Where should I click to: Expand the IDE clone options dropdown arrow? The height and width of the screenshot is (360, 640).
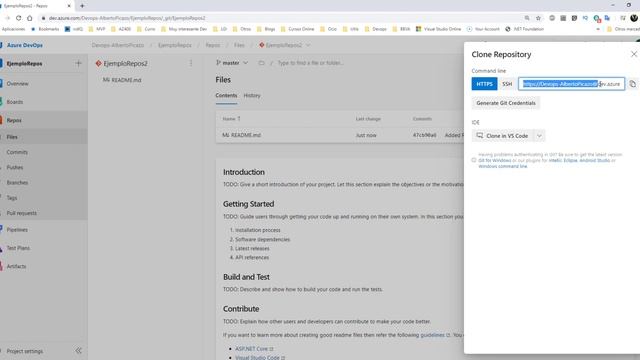click(539, 136)
